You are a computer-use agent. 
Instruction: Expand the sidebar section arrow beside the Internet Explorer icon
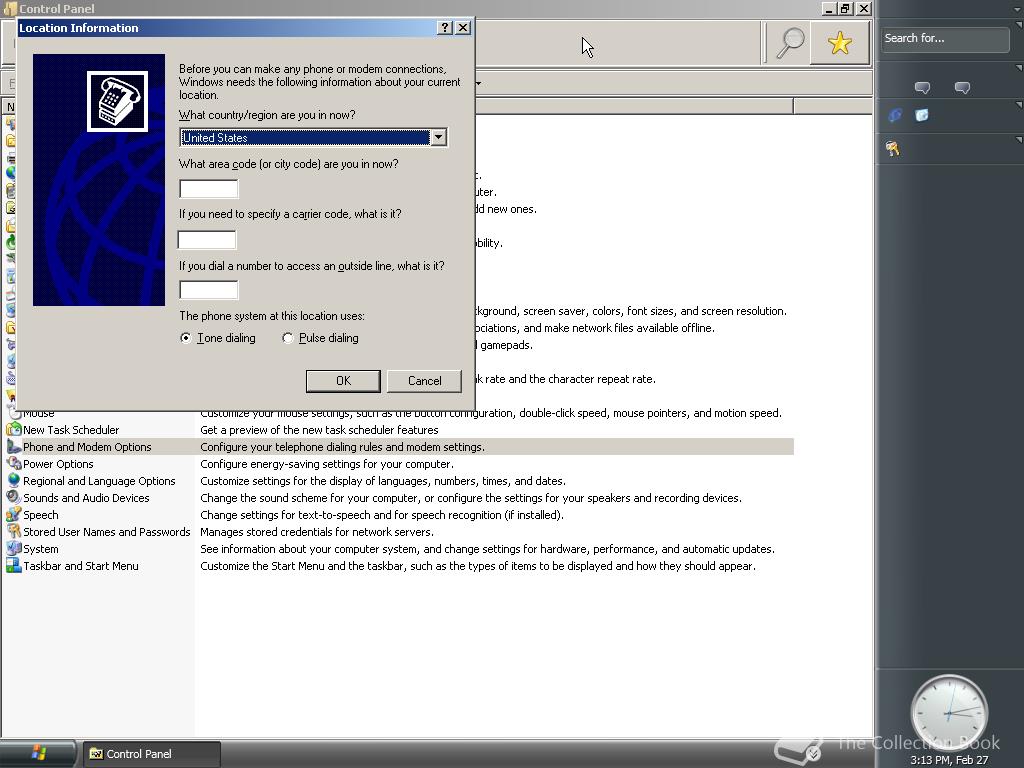tap(1019, 104)
